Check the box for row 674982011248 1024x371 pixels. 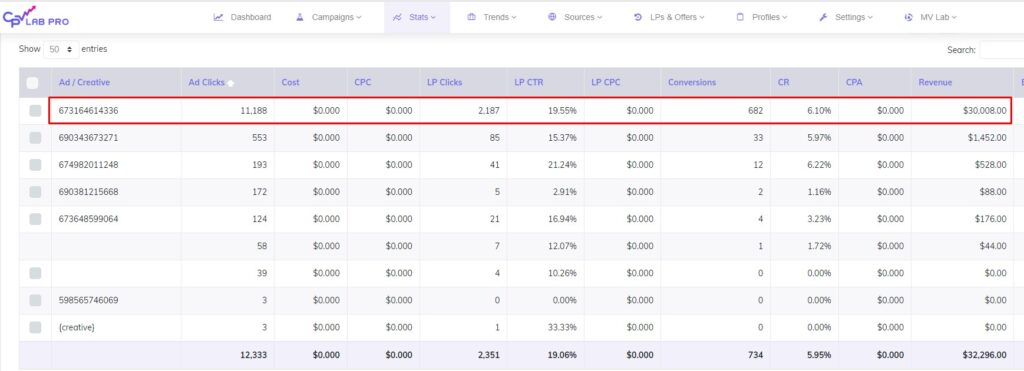click(x=35, y=165)
